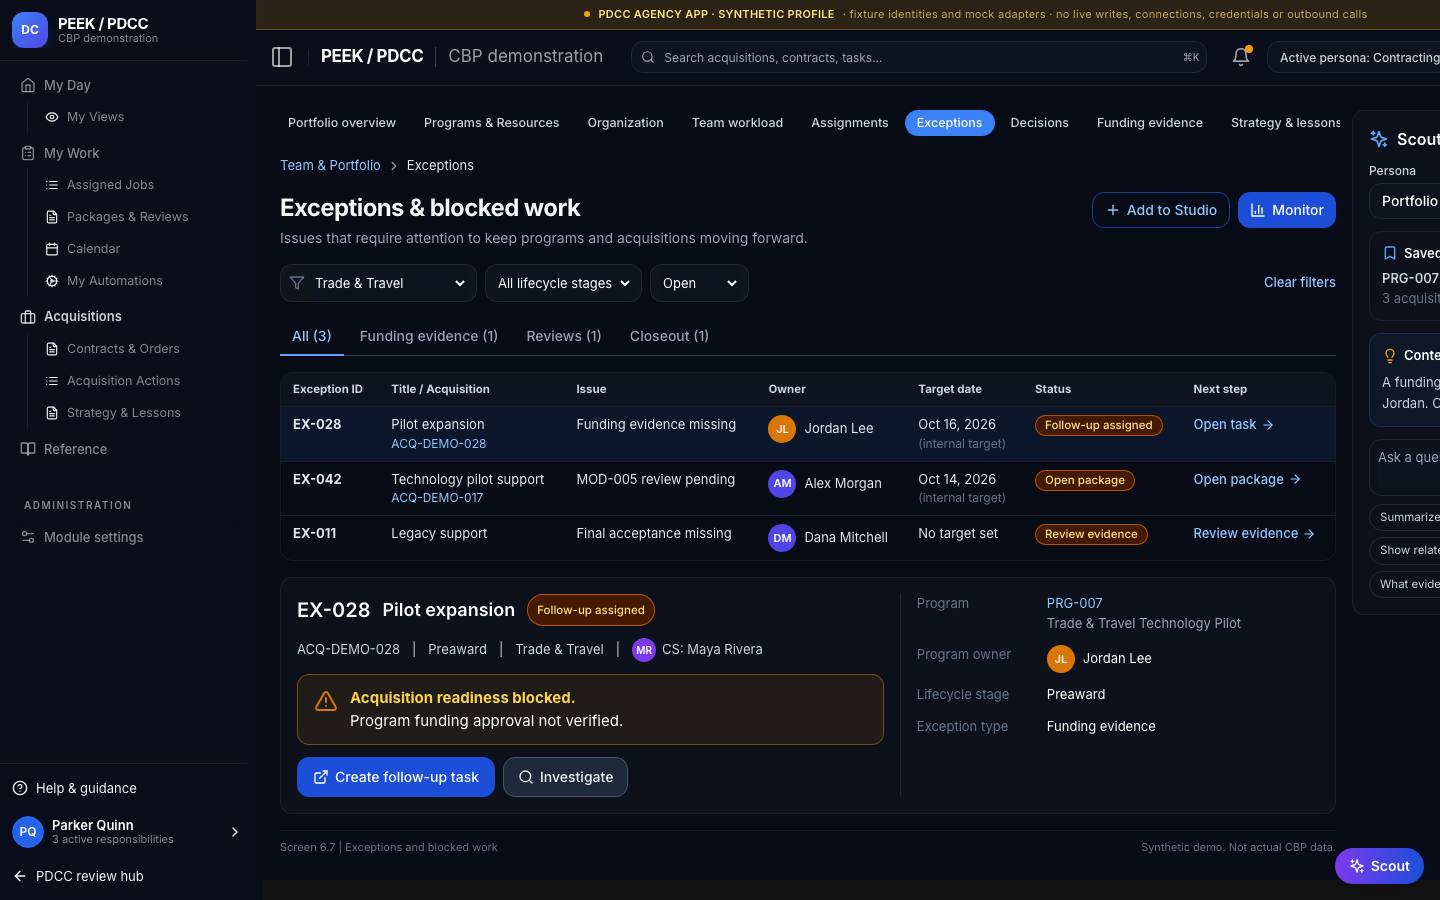This screenshot has height=900, width=1440.
Task: Open the Portfolio persona dropdown in Scout
Action: point(1404,201)
